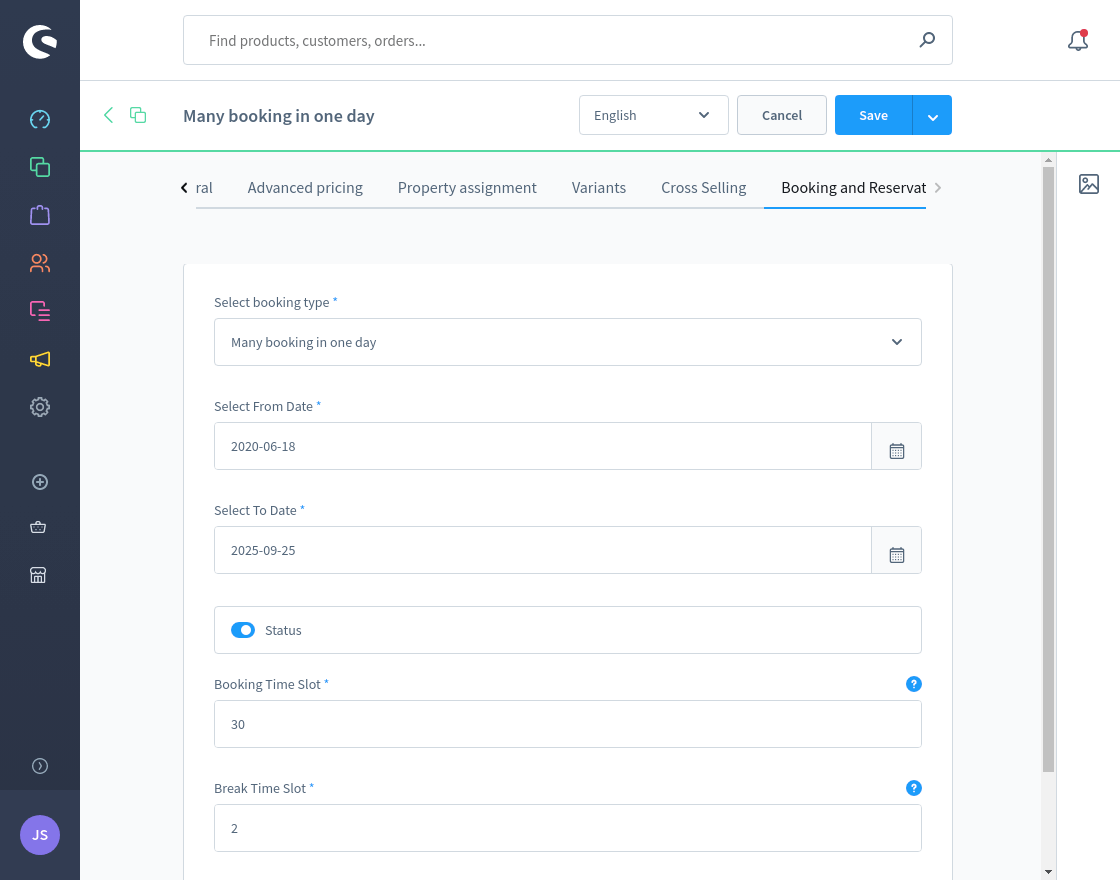
Task: Click the Status label text
Action: (x=283, y=630)
